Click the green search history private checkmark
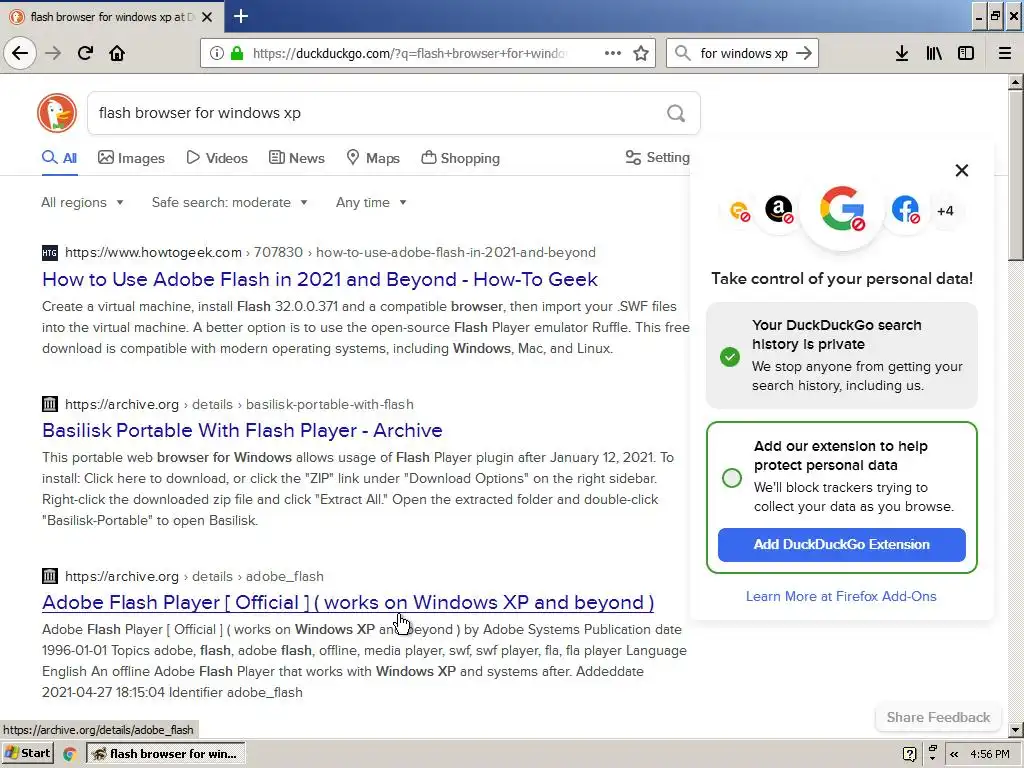 click(x=729, y=357)
